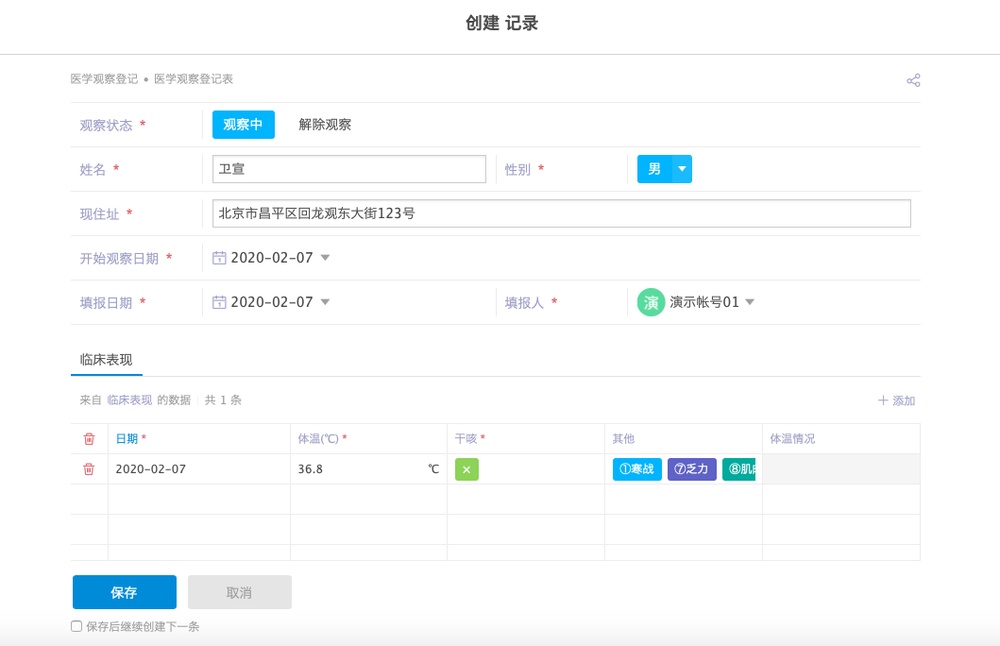Viewport: 1000px width, 646px height.
Task: Click the ①寒战 tag
Action: click(x=637, y=469)
